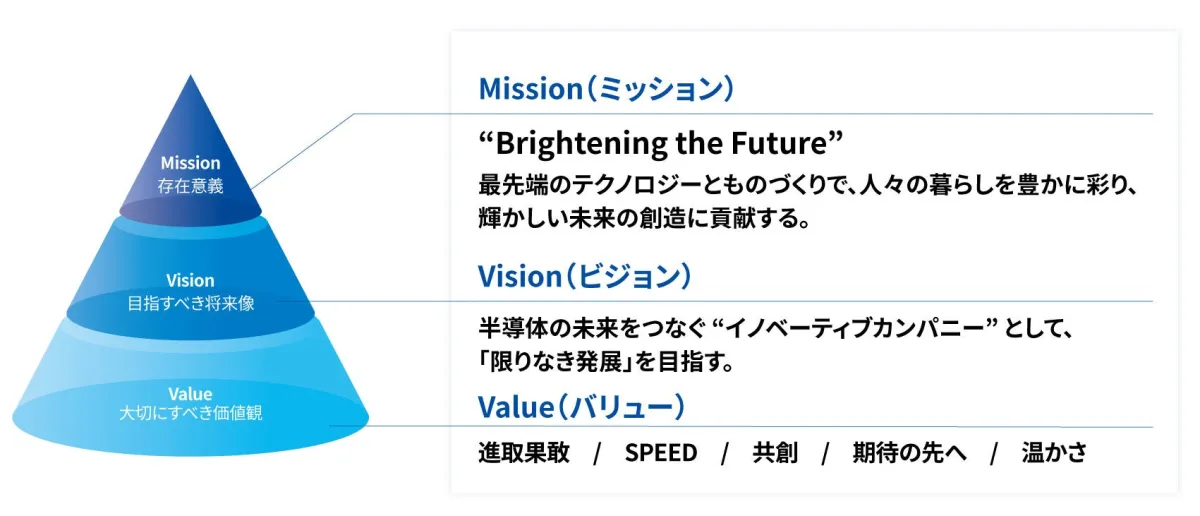Select the 温かさ value keyword
1200x516 pixels.
pyautogui.click(x=1054, y=453)
